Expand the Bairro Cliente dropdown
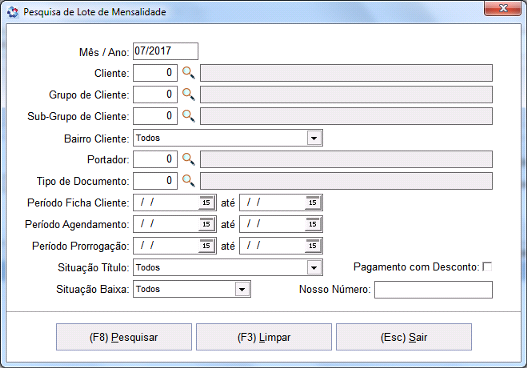 314,138
